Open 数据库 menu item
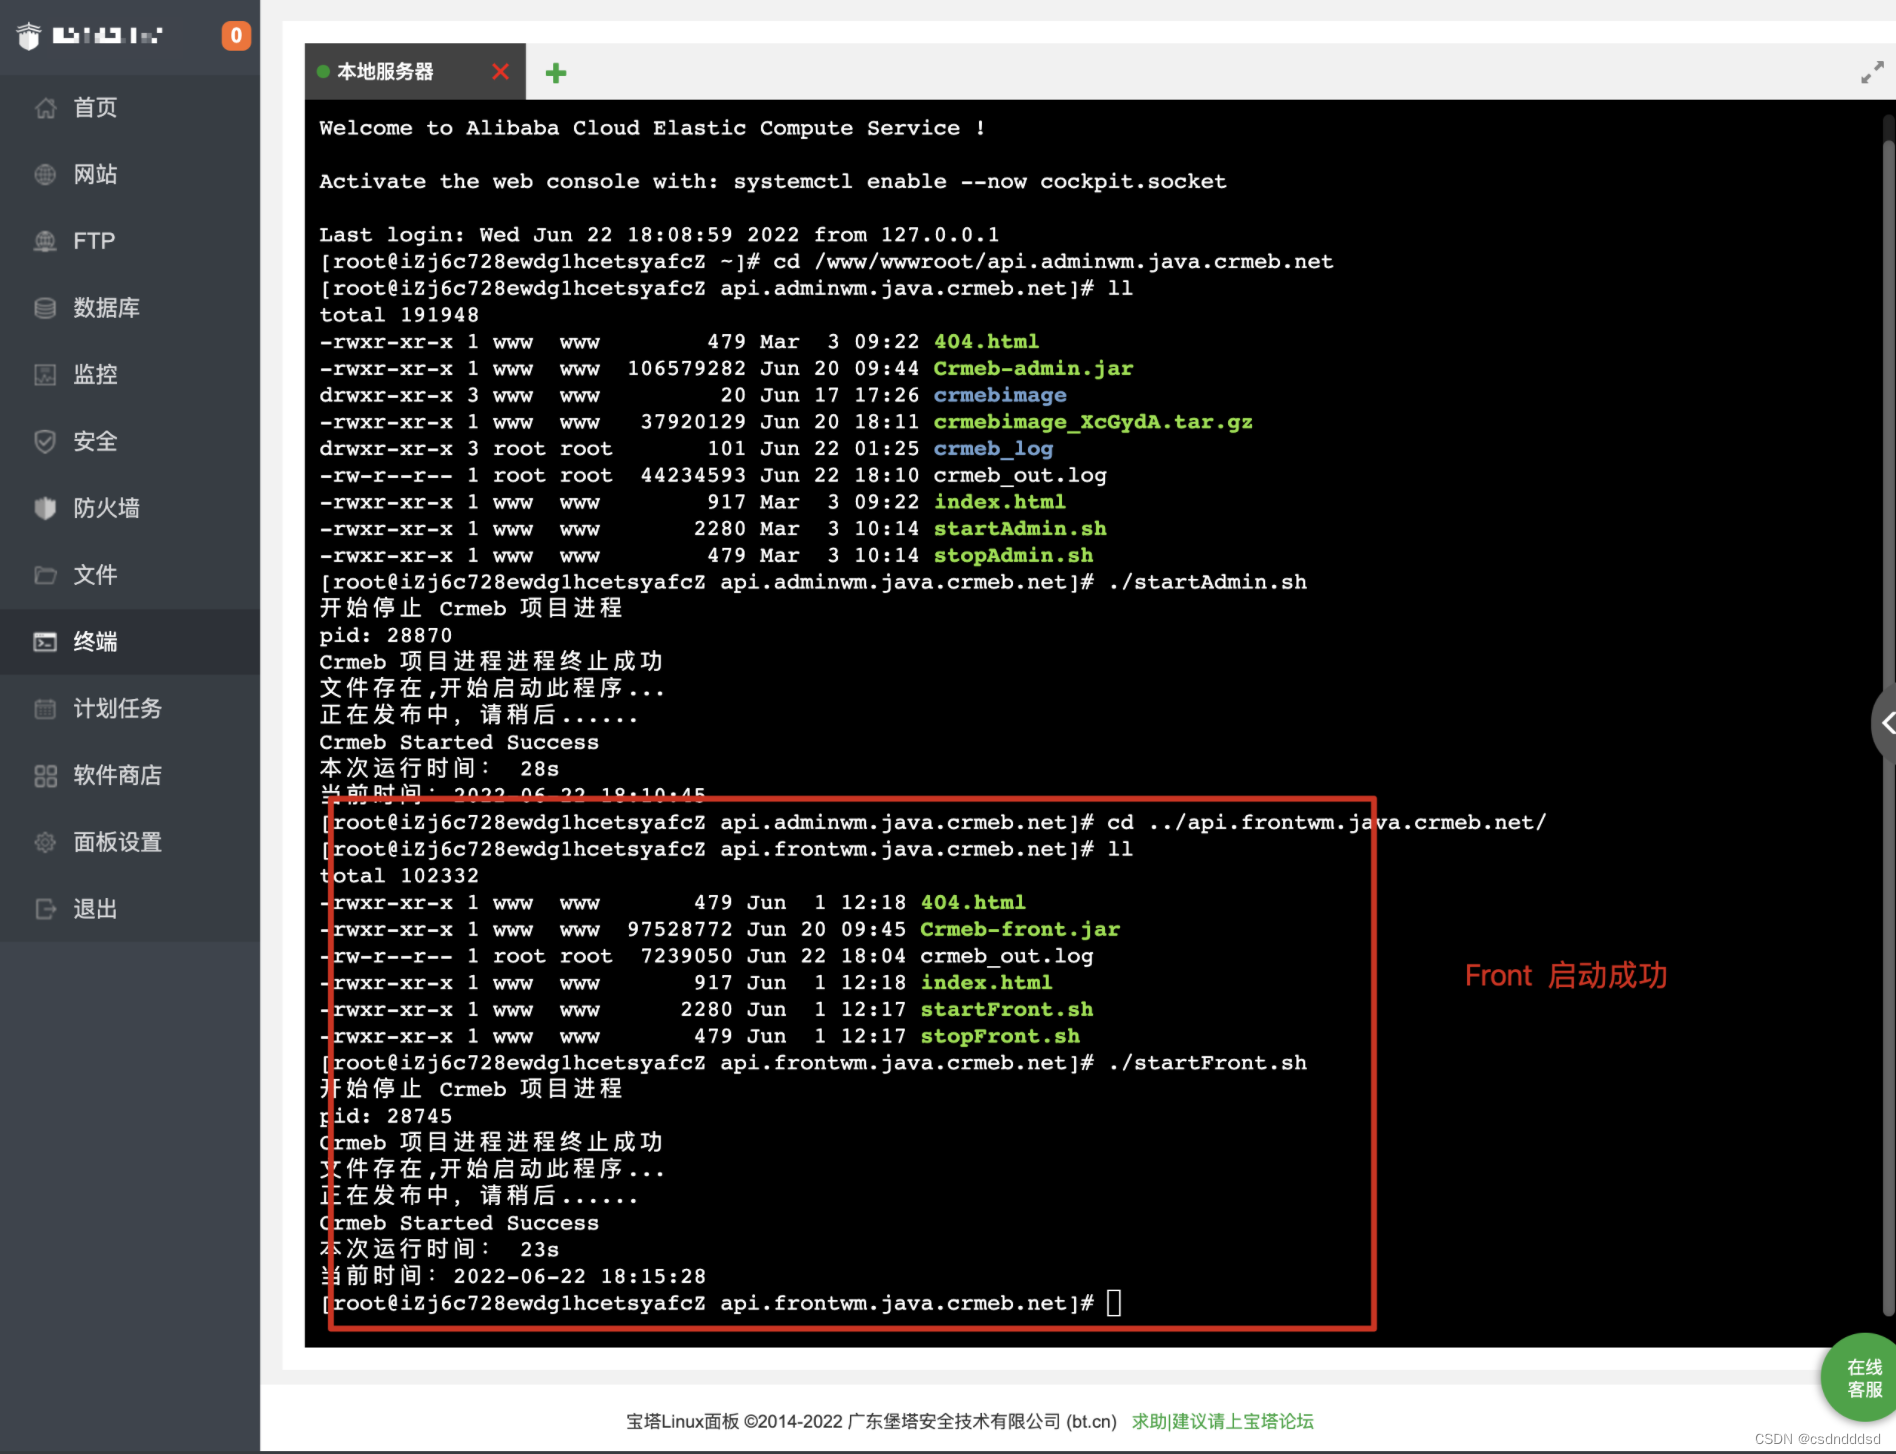Screen dimensions: 1896x1454 point(130,308)
